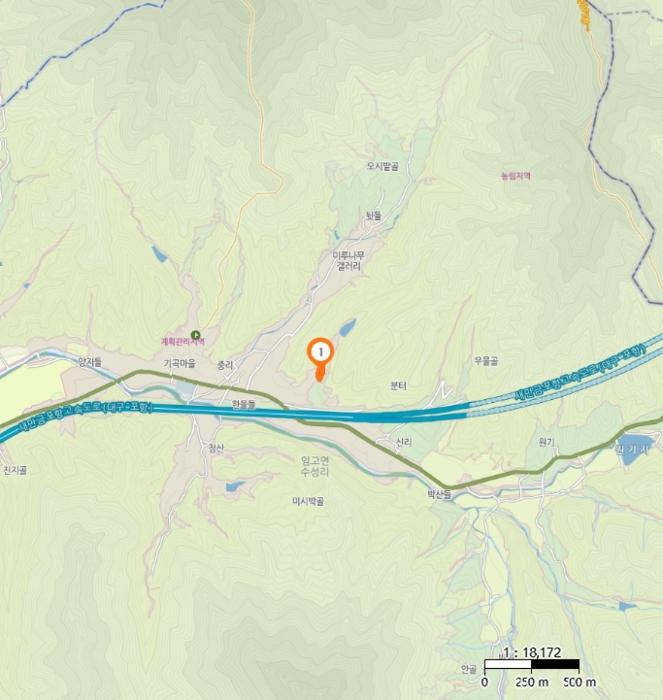
Task: Click the 진지골 label near left edge
Action: 15,470
